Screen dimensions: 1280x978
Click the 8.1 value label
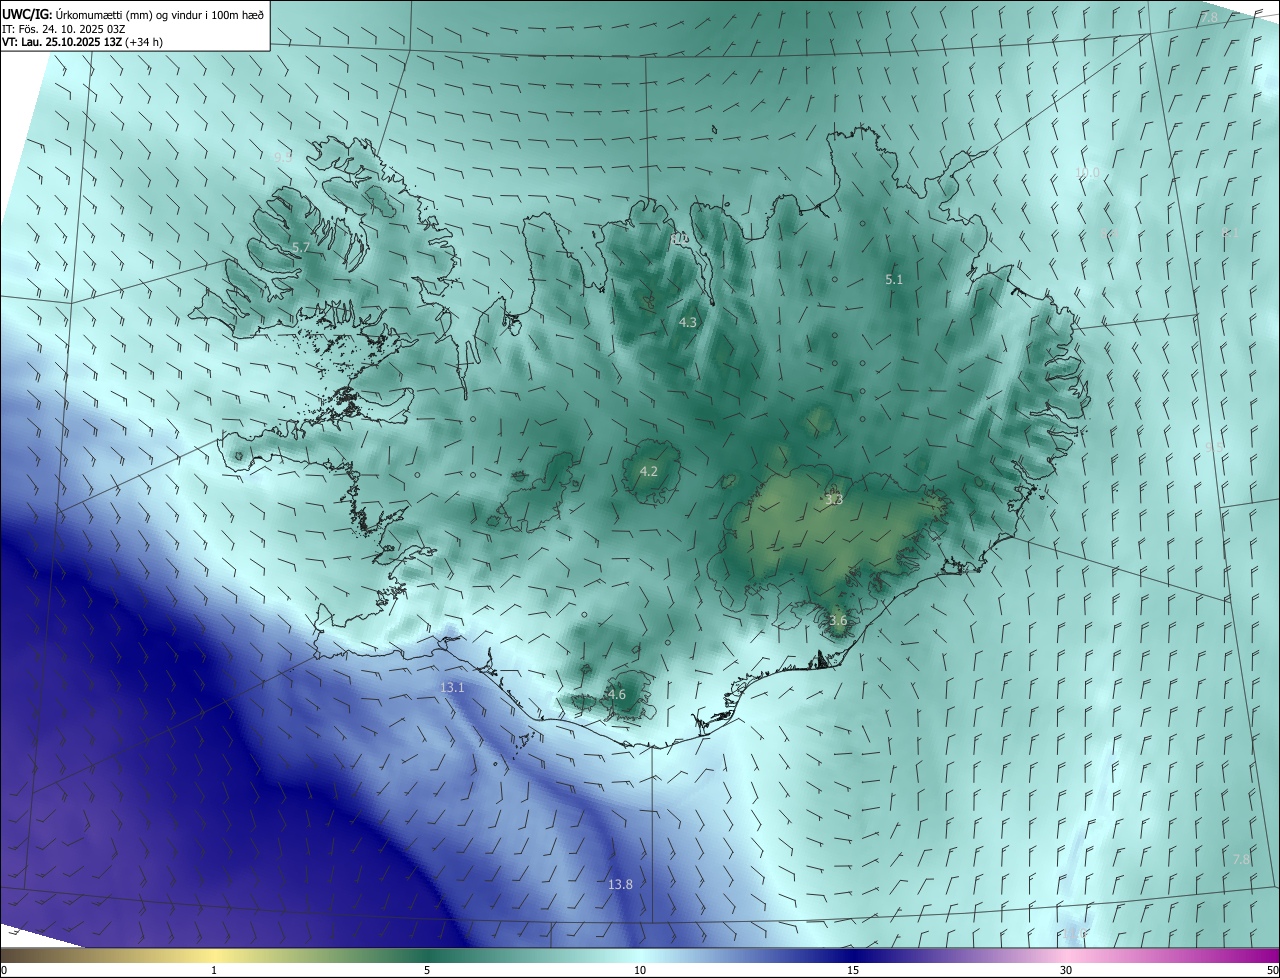tap(1230, 232)
